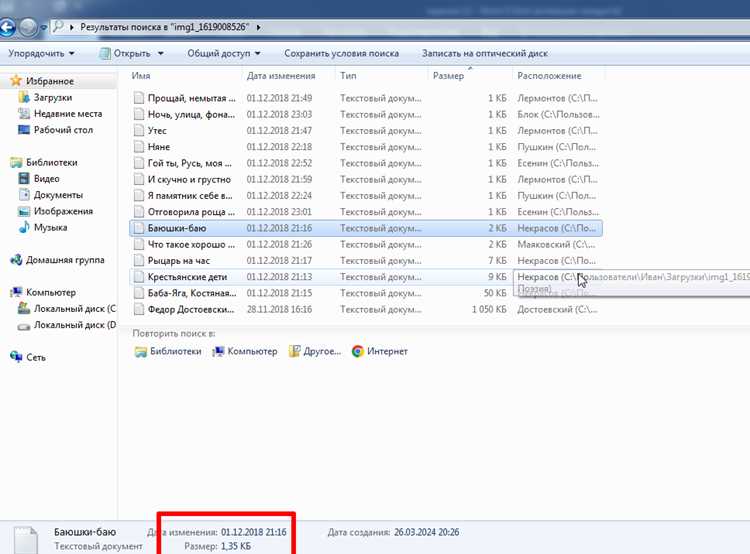The width and height of the screenshot is (750, 554).
Task: Click Записать на оптический диск
Action: [x=485, y=54]
